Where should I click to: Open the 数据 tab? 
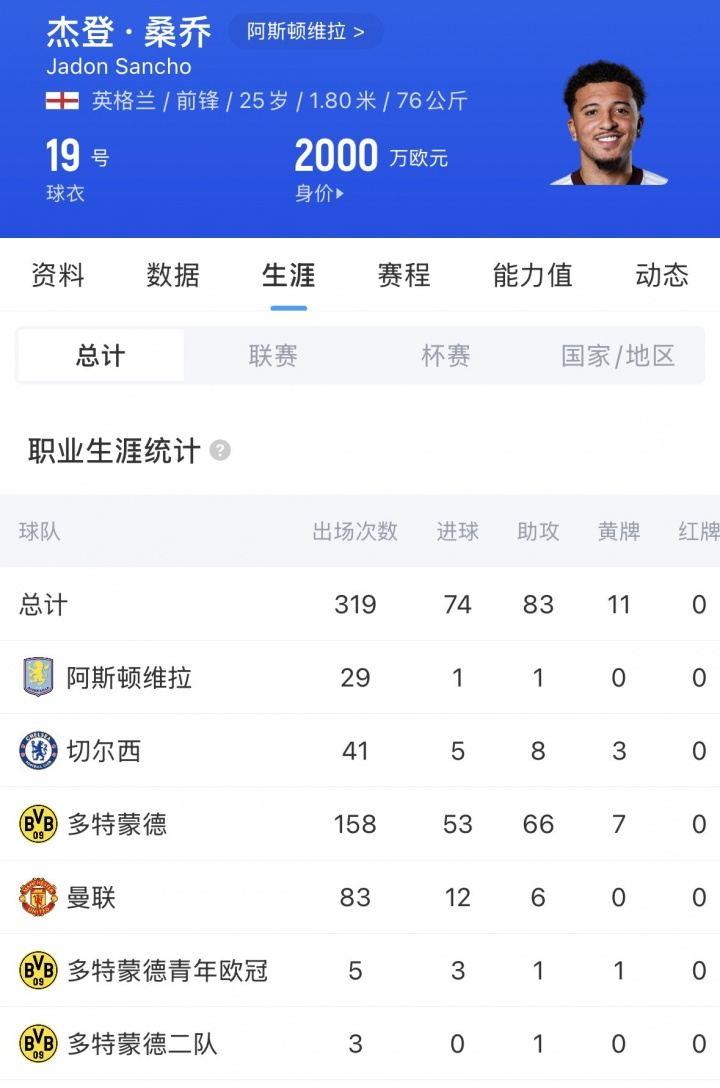pos(173,275)
